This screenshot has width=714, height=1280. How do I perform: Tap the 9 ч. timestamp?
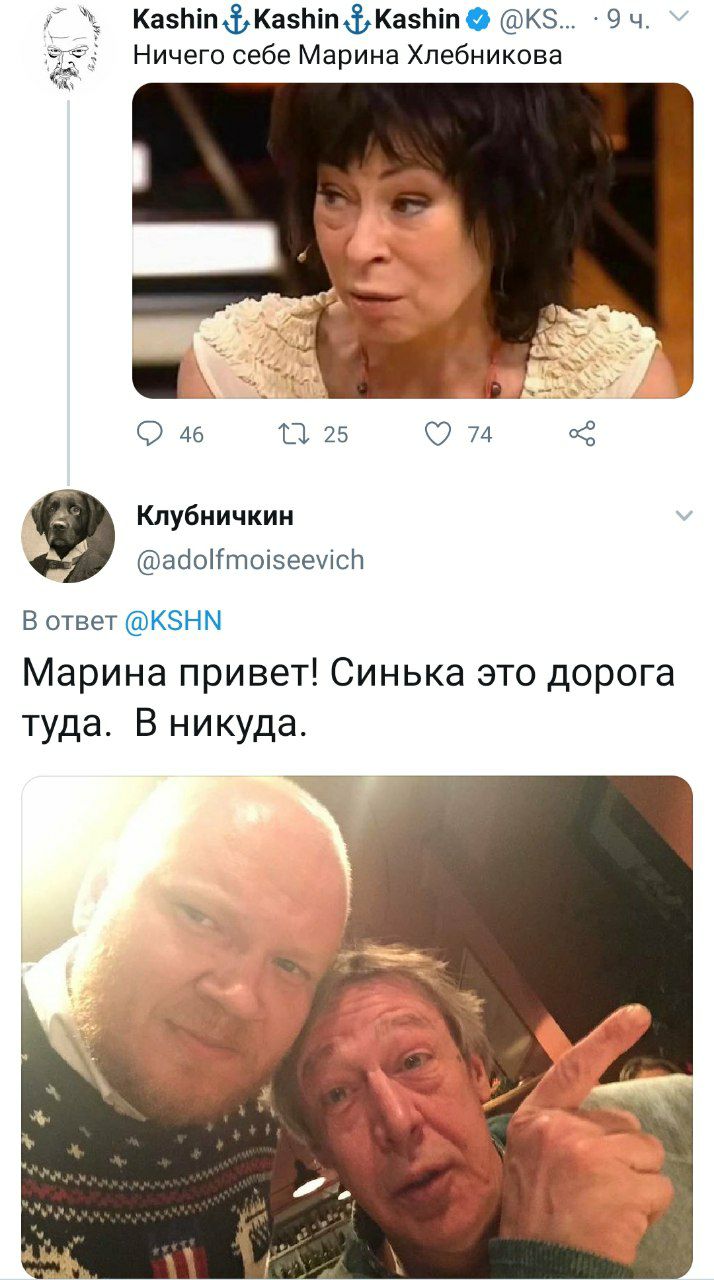point(631,18)
